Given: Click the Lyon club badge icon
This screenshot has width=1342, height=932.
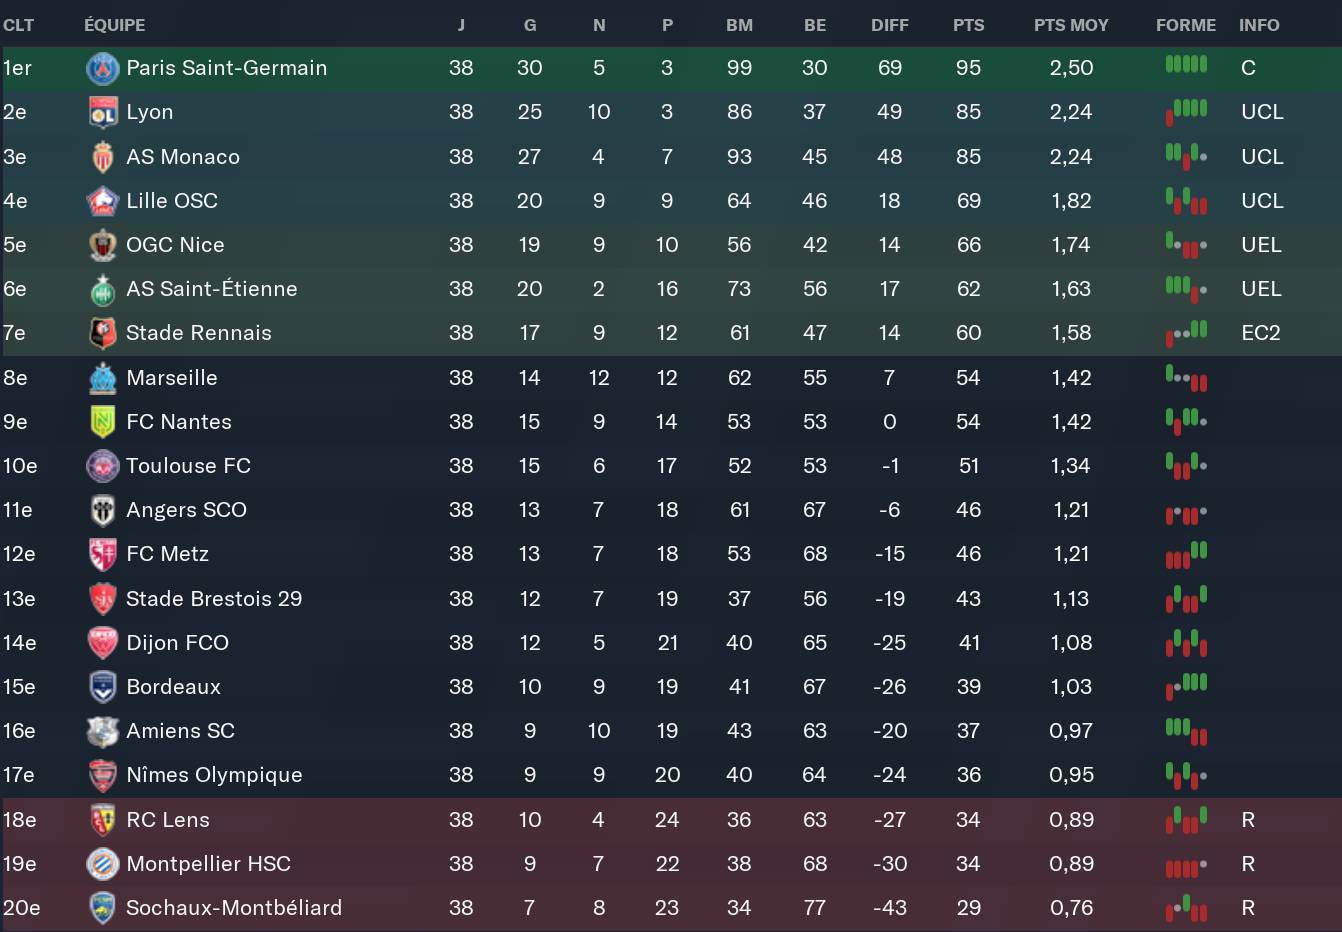Looking at the screenshot, I should 102,112.
